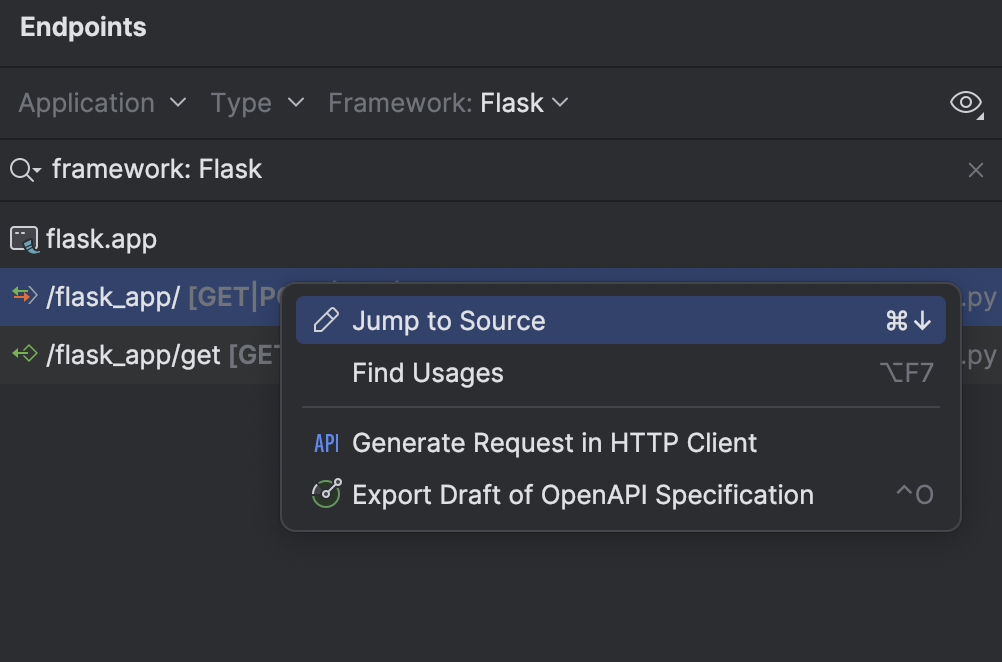Open the Application filter dropdown
1002x662 pixels.
[x=100, y=102]
